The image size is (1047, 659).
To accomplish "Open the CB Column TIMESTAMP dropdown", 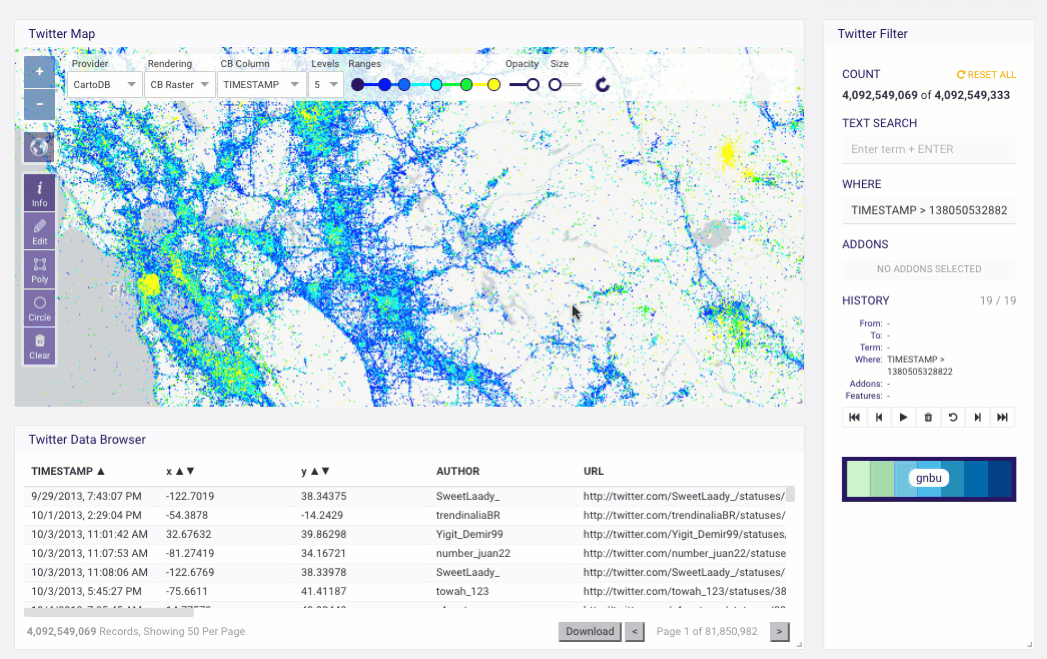I will pos(261,85).
